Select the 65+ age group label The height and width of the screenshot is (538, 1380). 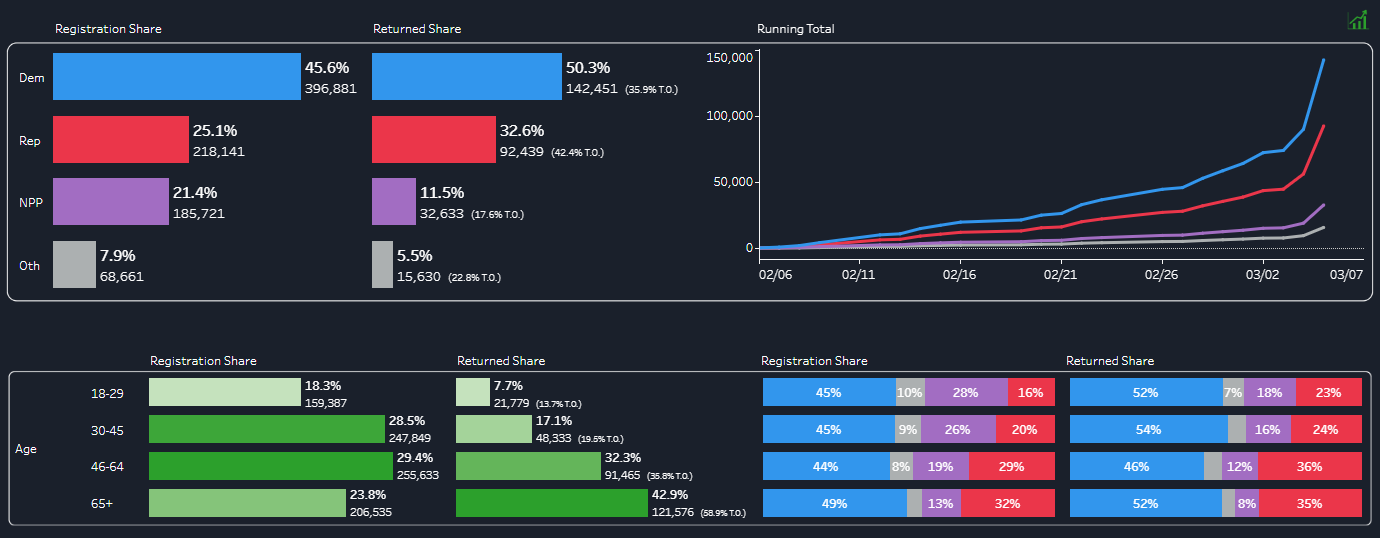(102, 504)
